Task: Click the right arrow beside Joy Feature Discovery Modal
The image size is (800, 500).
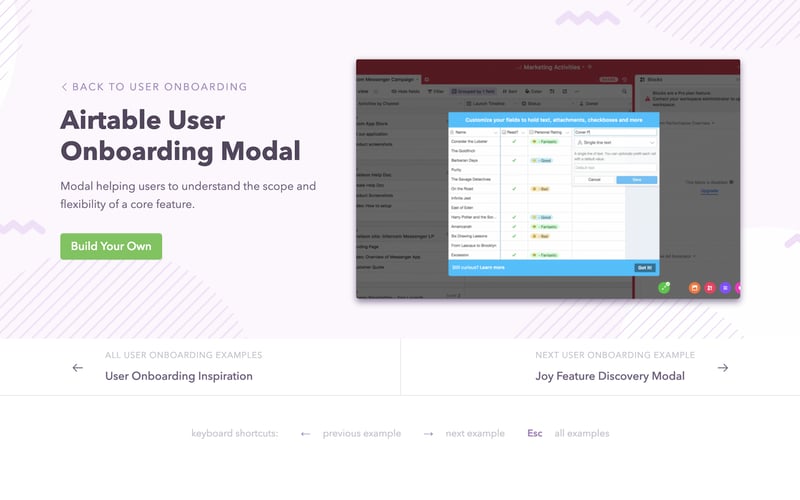Action: [x=722, y=367]
